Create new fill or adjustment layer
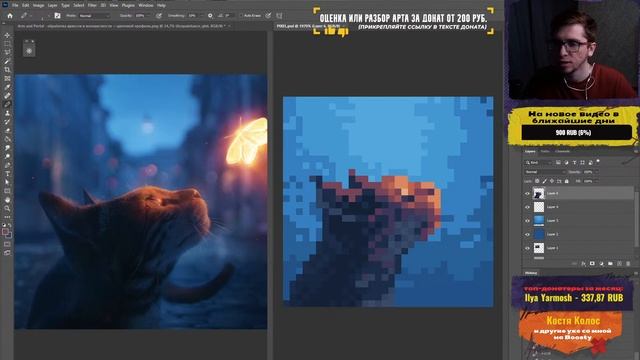This screenshot has height=360, width=640. click(x=602, y=263)
